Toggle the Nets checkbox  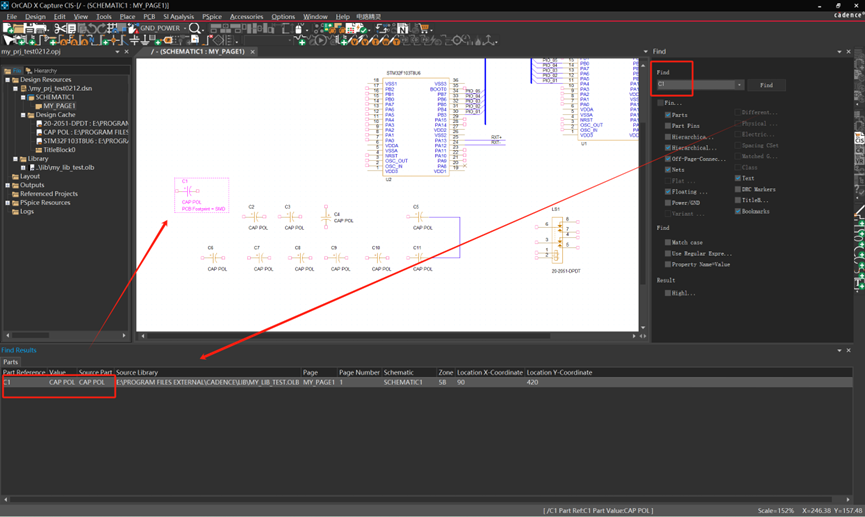tap(668, 169)
